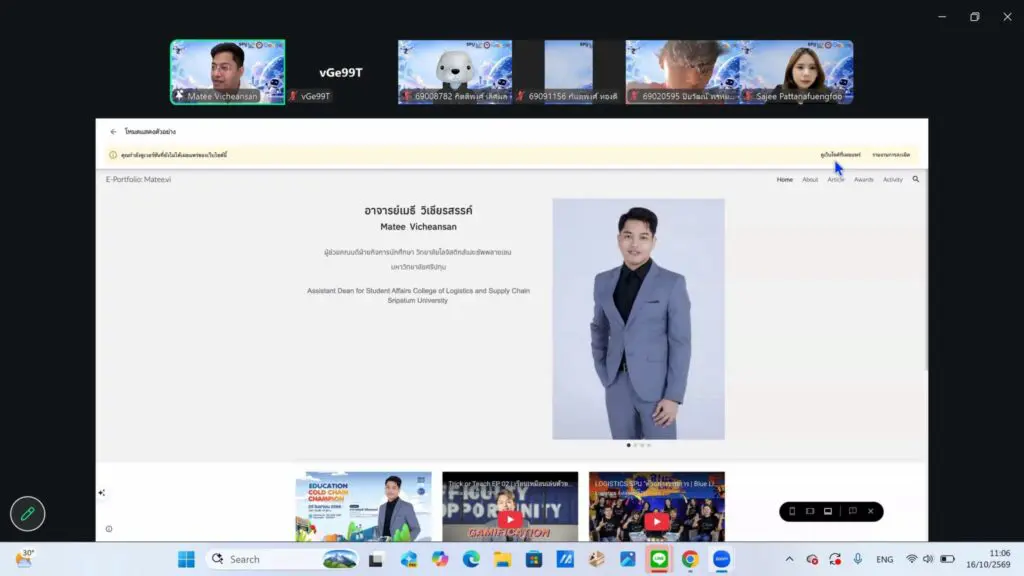Switch preview to phone view

792,511
